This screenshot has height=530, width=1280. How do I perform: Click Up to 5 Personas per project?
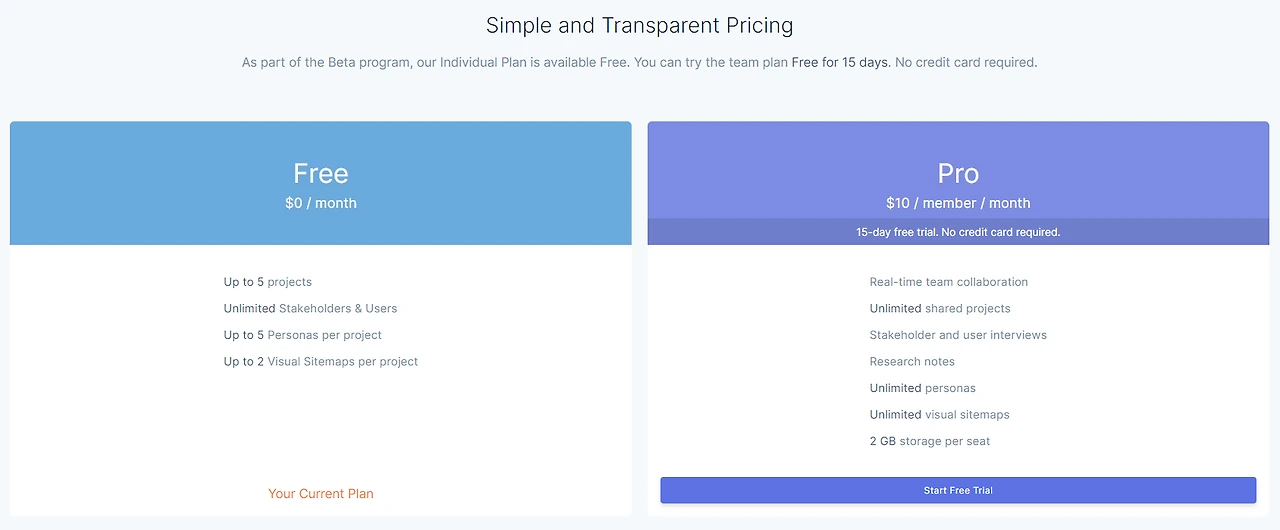[x=303, y=335]
